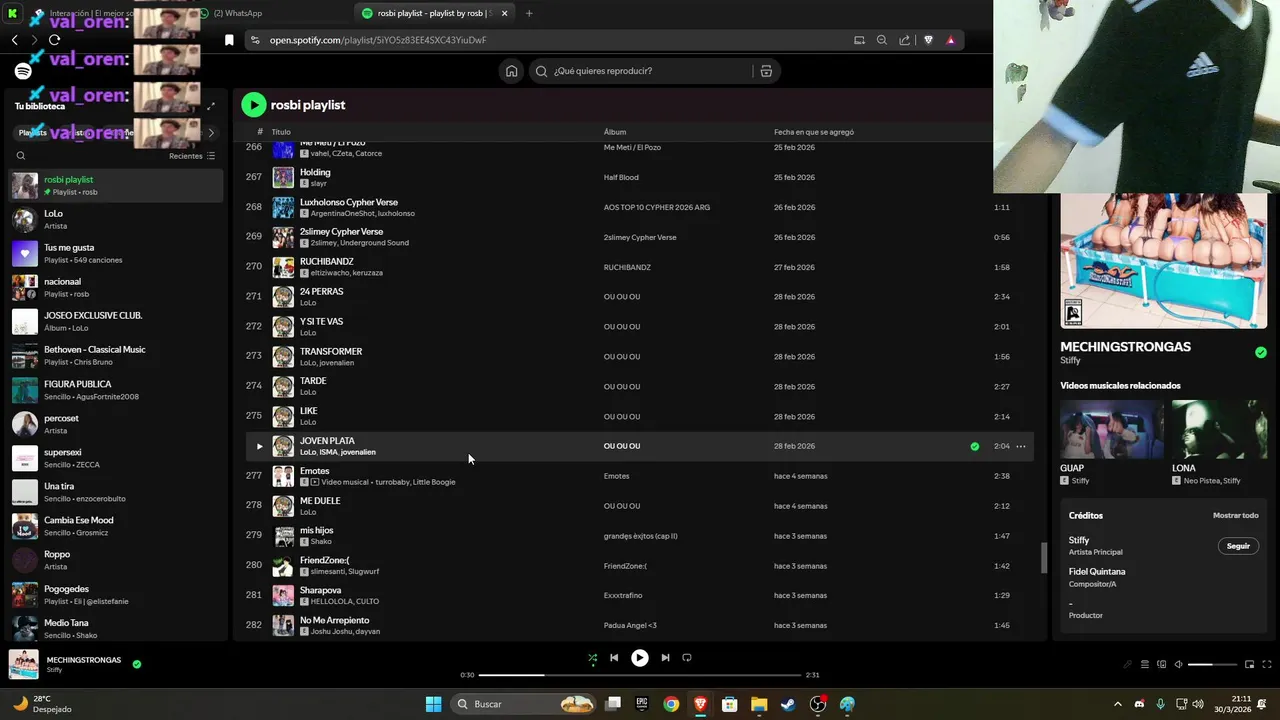The height and width of the screenshot is (720, 1280).
Task: Click the zoom magnifier in address bar
Action: (x=882, y=40)
